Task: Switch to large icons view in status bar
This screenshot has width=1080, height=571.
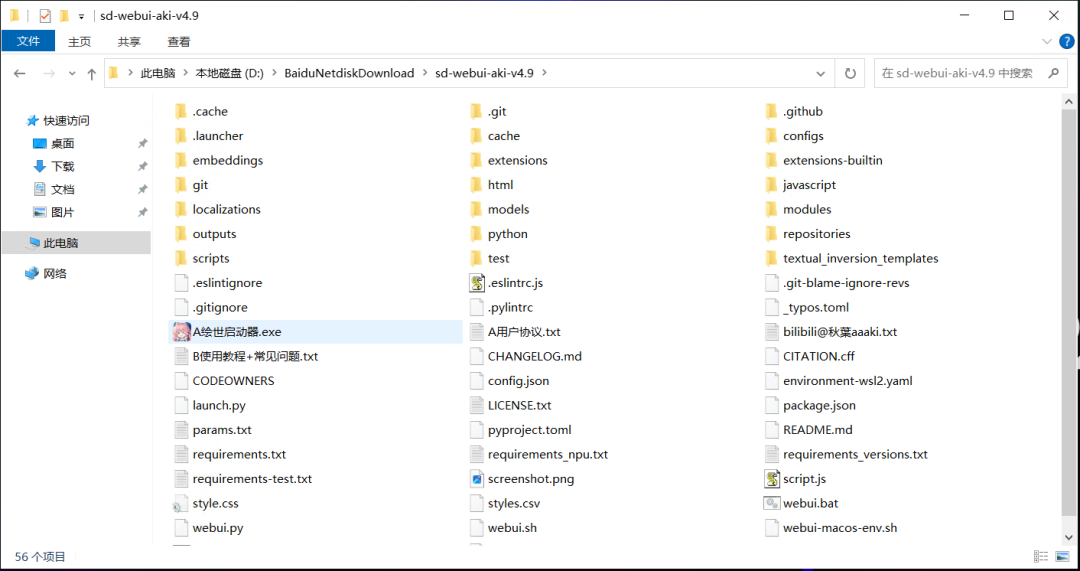Action: 1061,557
